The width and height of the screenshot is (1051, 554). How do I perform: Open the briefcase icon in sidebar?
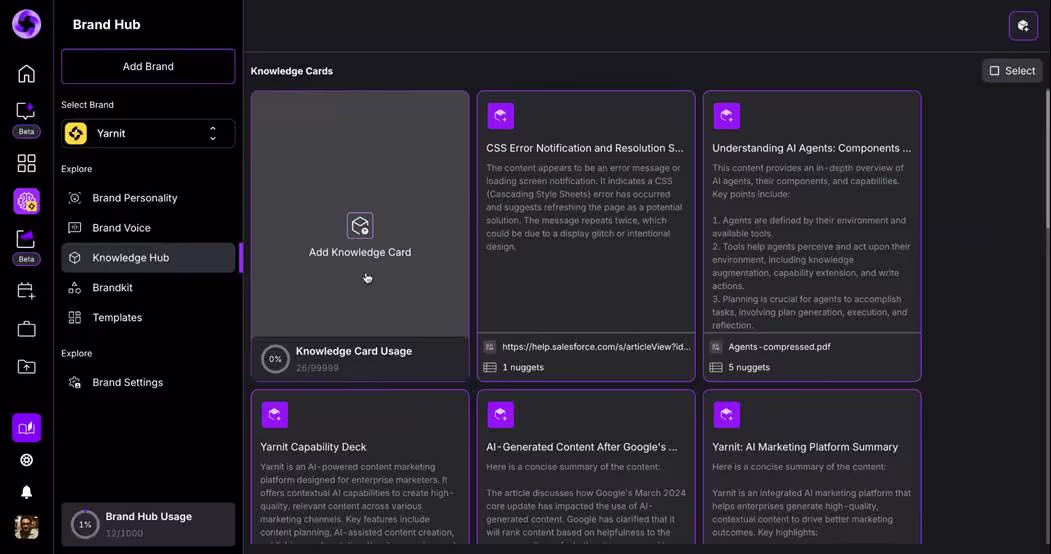pyautogui.click(x=26, y=329)
